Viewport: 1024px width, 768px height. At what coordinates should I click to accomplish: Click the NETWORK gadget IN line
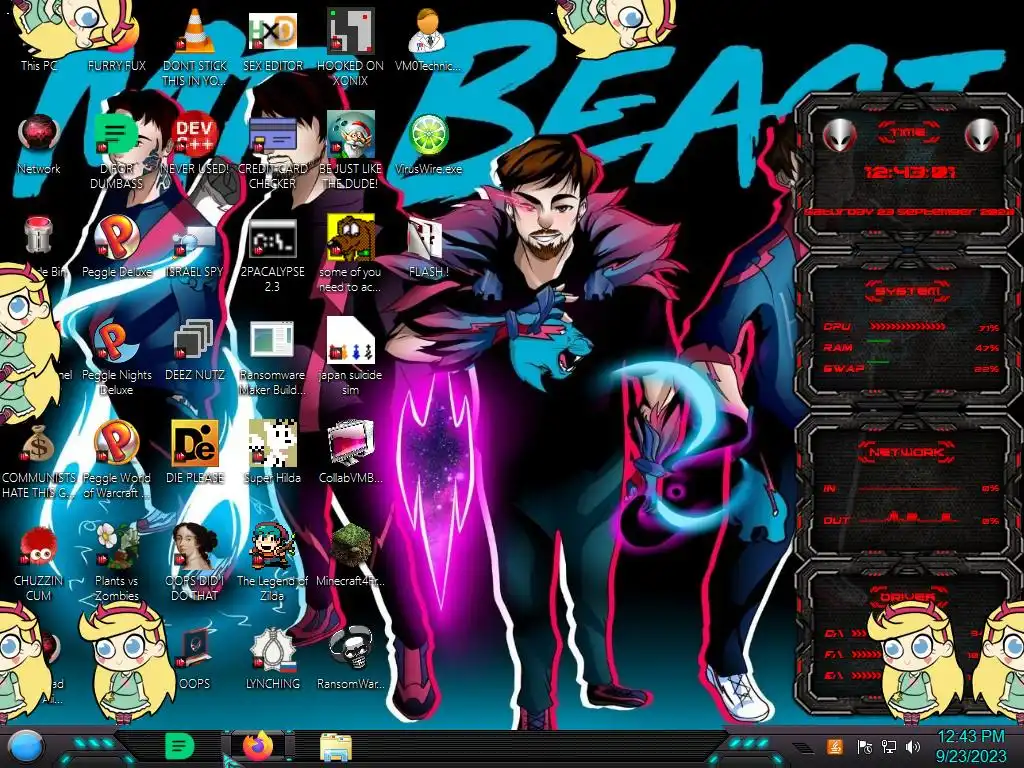point(908,488)
